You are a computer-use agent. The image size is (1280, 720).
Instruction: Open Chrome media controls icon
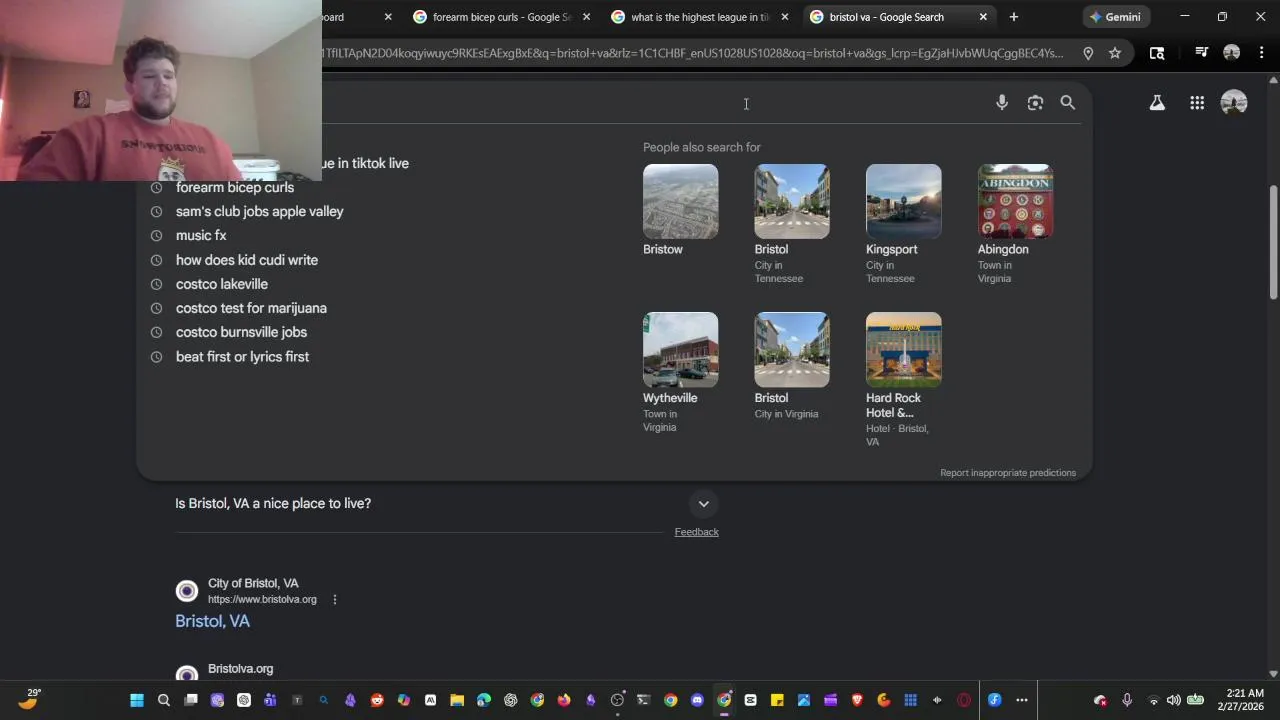[x=1202, y=53]
